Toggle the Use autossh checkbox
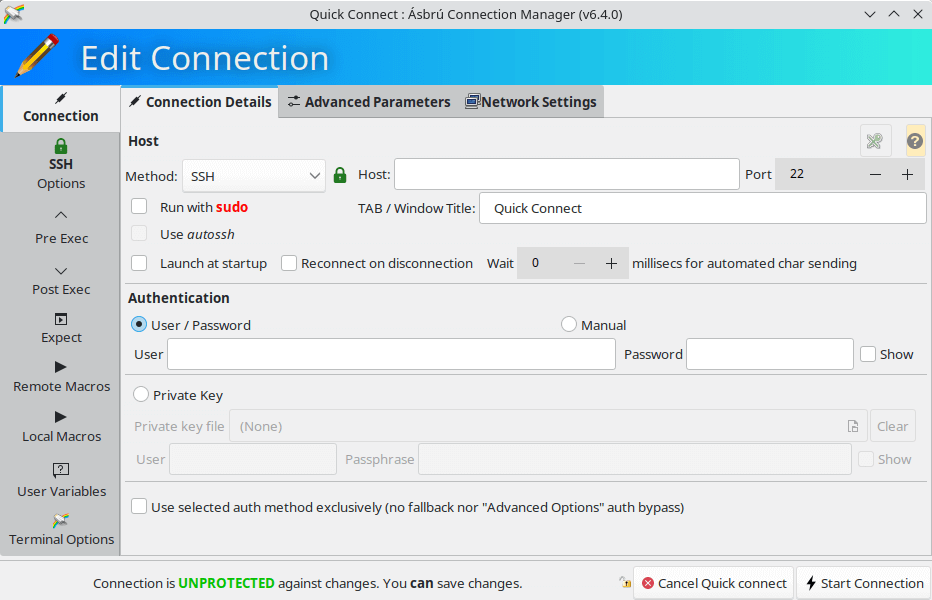This screenshot has height=600, width=932. pos(139,234)
